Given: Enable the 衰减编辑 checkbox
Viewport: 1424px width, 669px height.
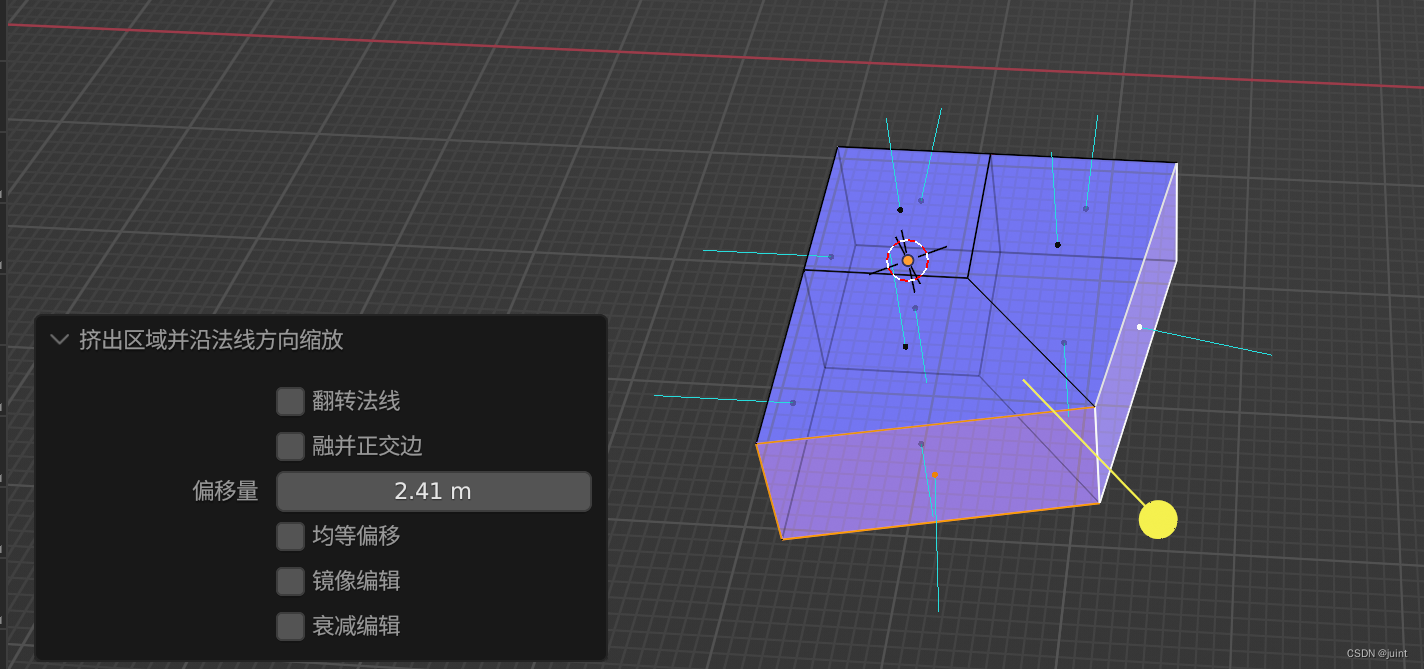Looking at the screenshot, I should (291, 626).
